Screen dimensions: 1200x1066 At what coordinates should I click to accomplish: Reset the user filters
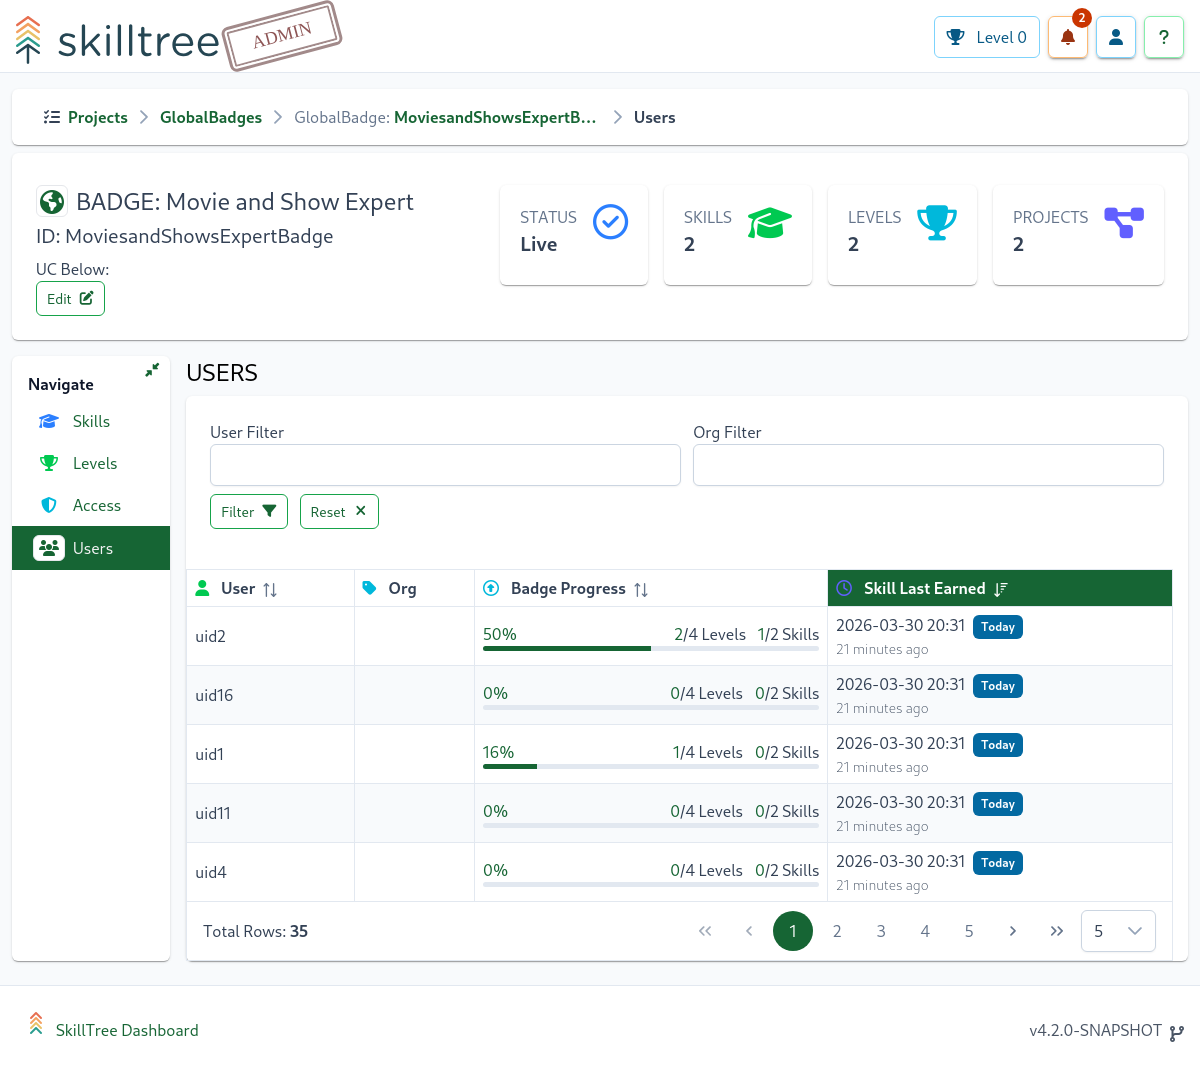coord(339,512)
